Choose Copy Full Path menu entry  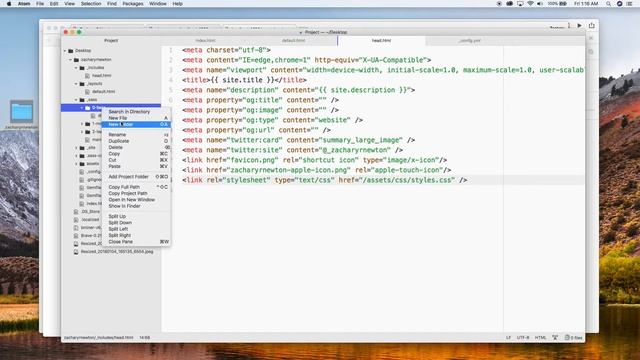136,187
